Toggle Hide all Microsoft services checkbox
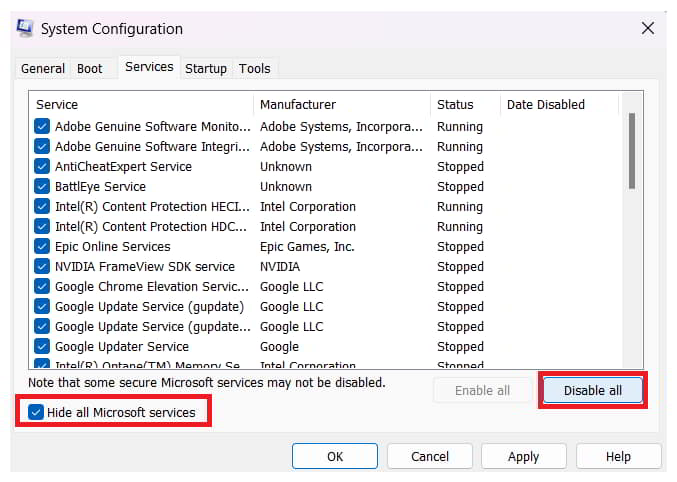 coord(36,412)
